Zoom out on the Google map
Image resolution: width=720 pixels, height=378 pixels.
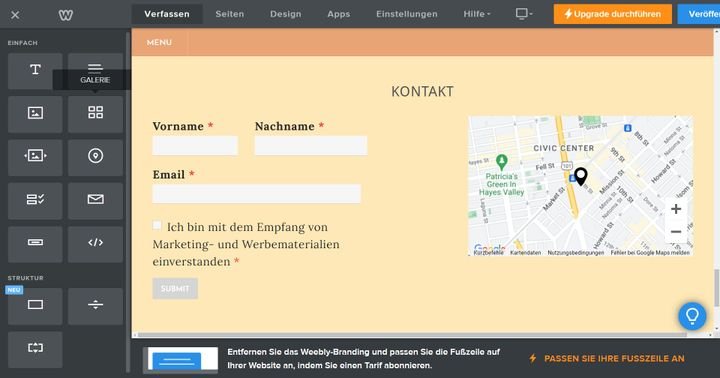676,231
